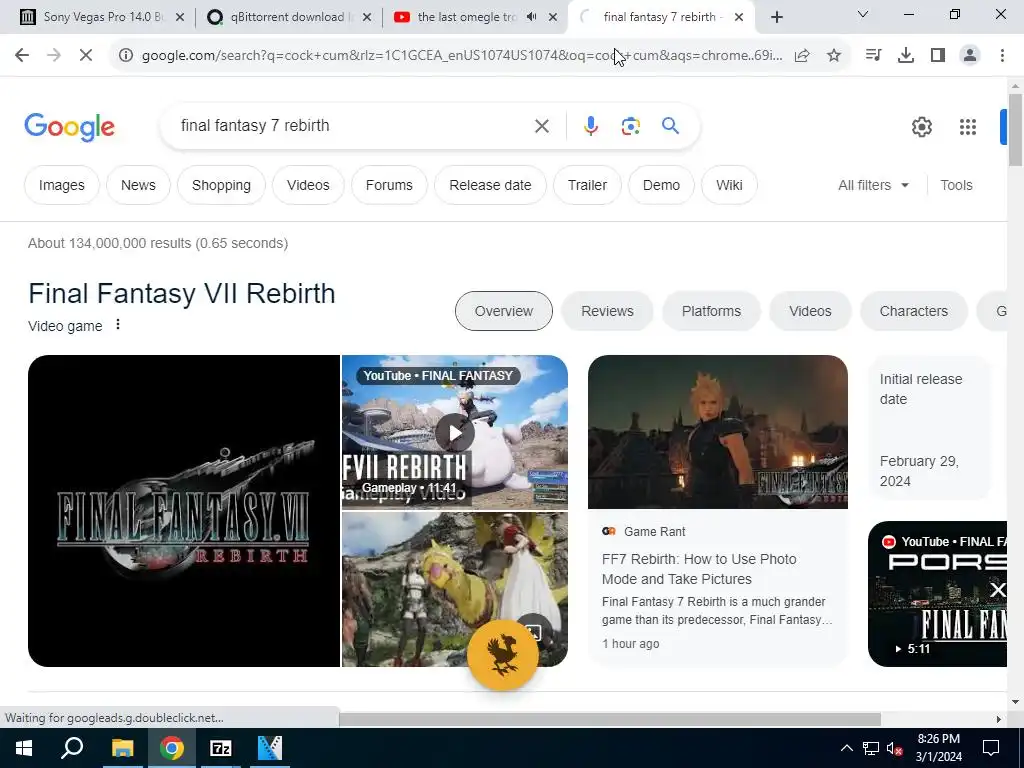Open FF7 Rebirth Photo Mode article link
Image resolution: width=1024 pixels, height=768 pixels.
[699, 569]
